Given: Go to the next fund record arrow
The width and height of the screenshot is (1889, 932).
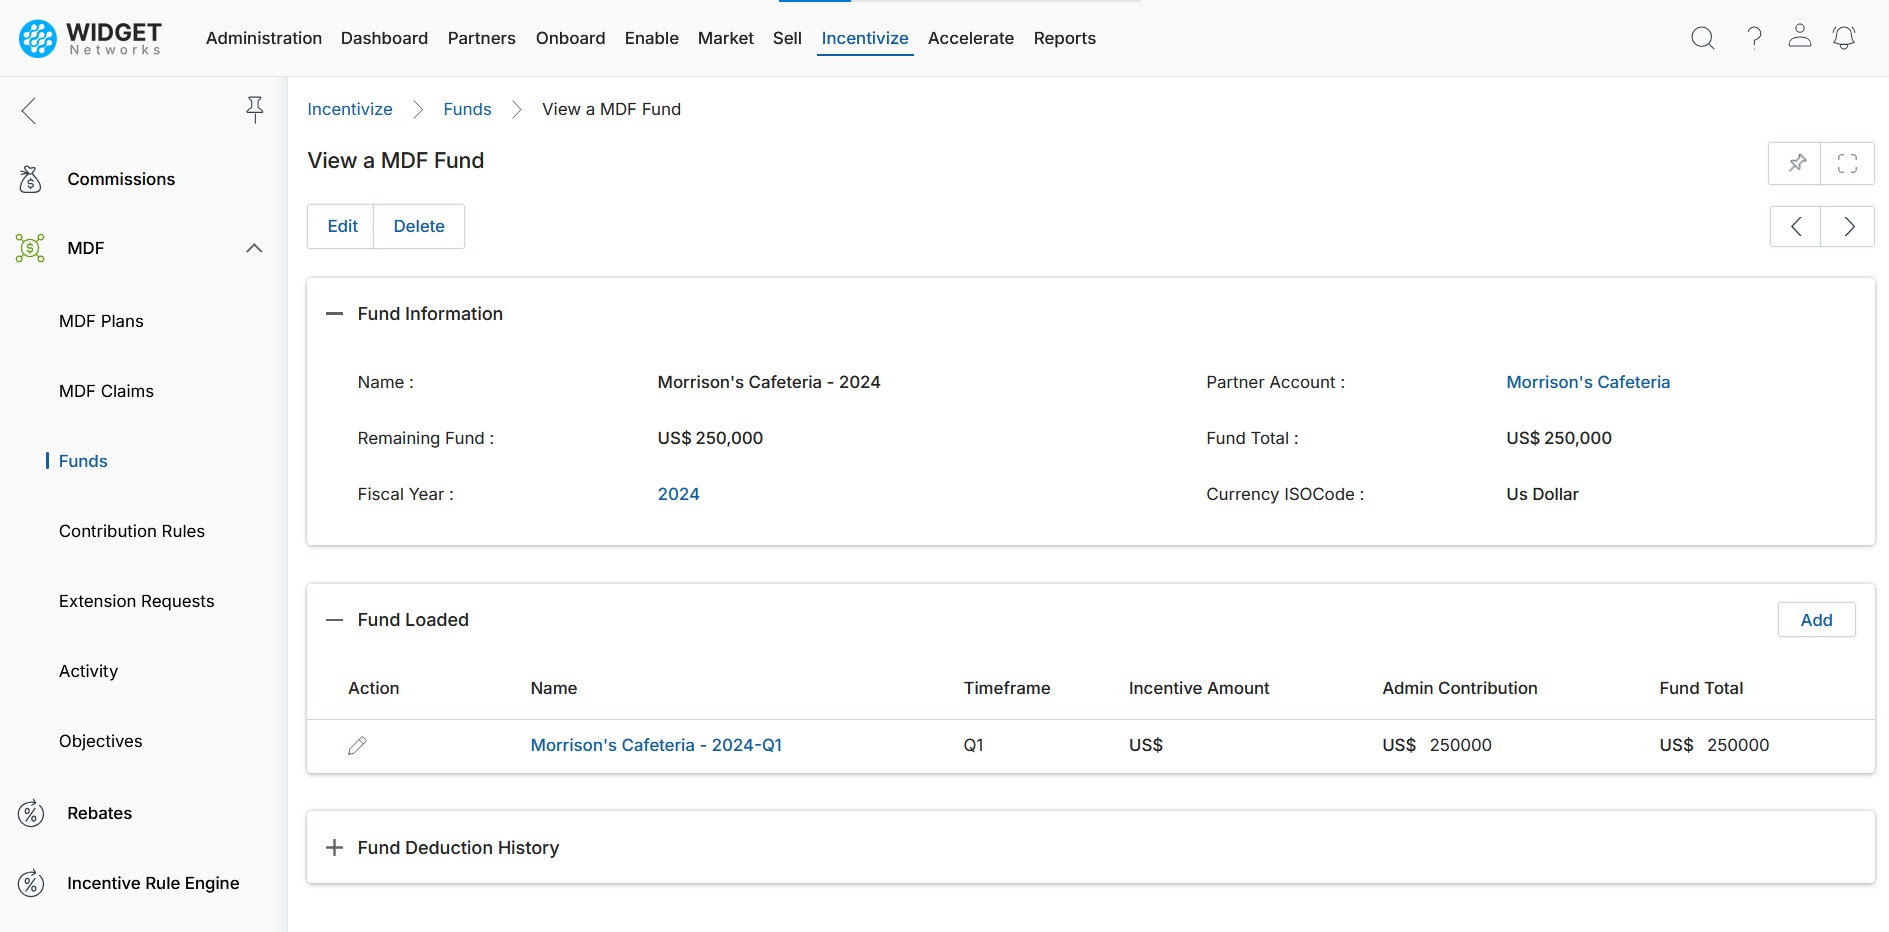Looking at the screenshot, I should (x=1848, y=227).
